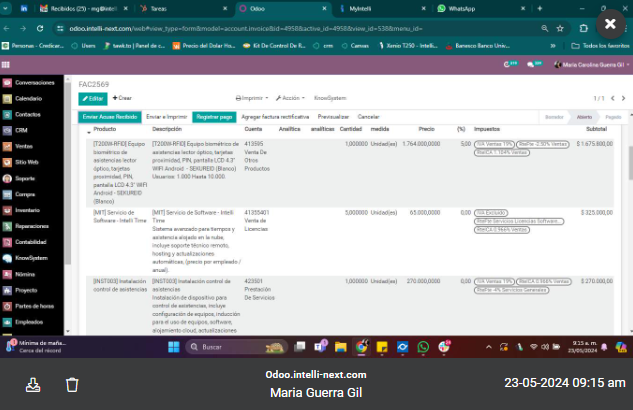
Task: Open Banesco Banco bookmark
Action: pyautogui.click(x=478, y=46)
